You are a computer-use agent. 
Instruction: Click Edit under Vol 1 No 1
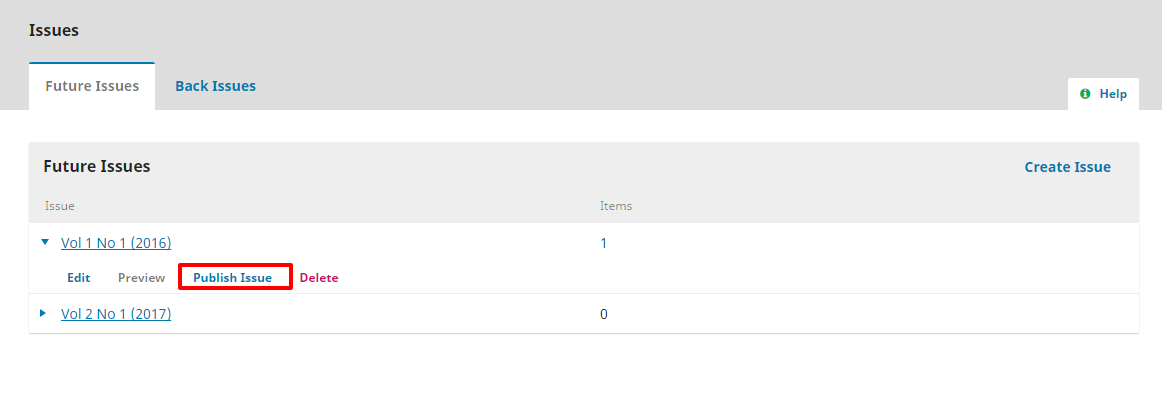(x=79, y=278)
